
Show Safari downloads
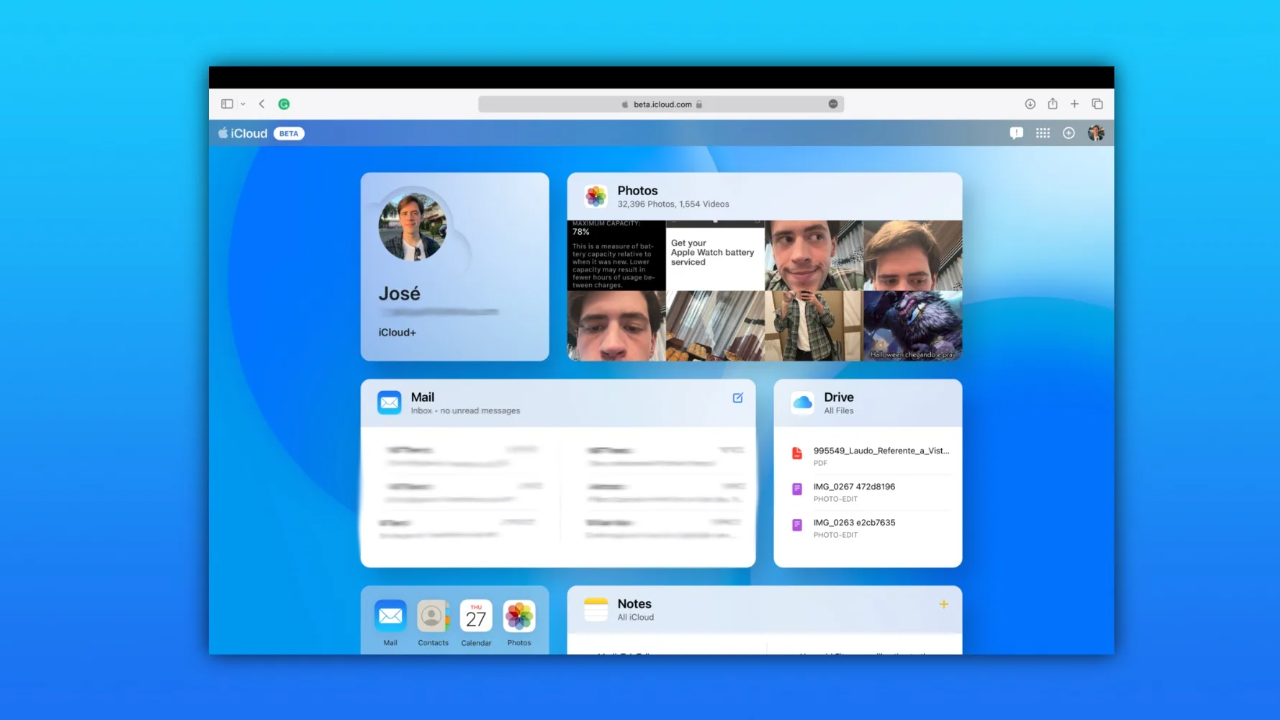pyautogui.click(x=1030, y=104)
